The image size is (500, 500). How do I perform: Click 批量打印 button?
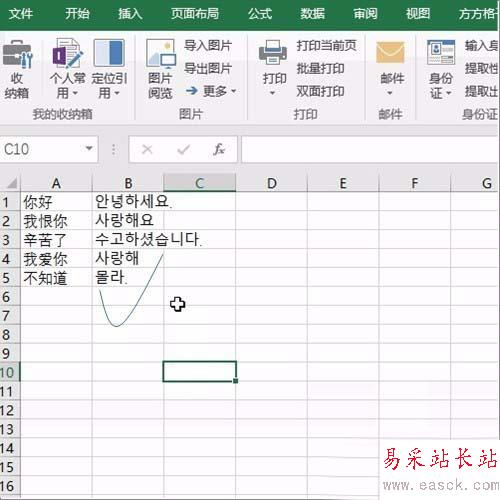(320, 69)
